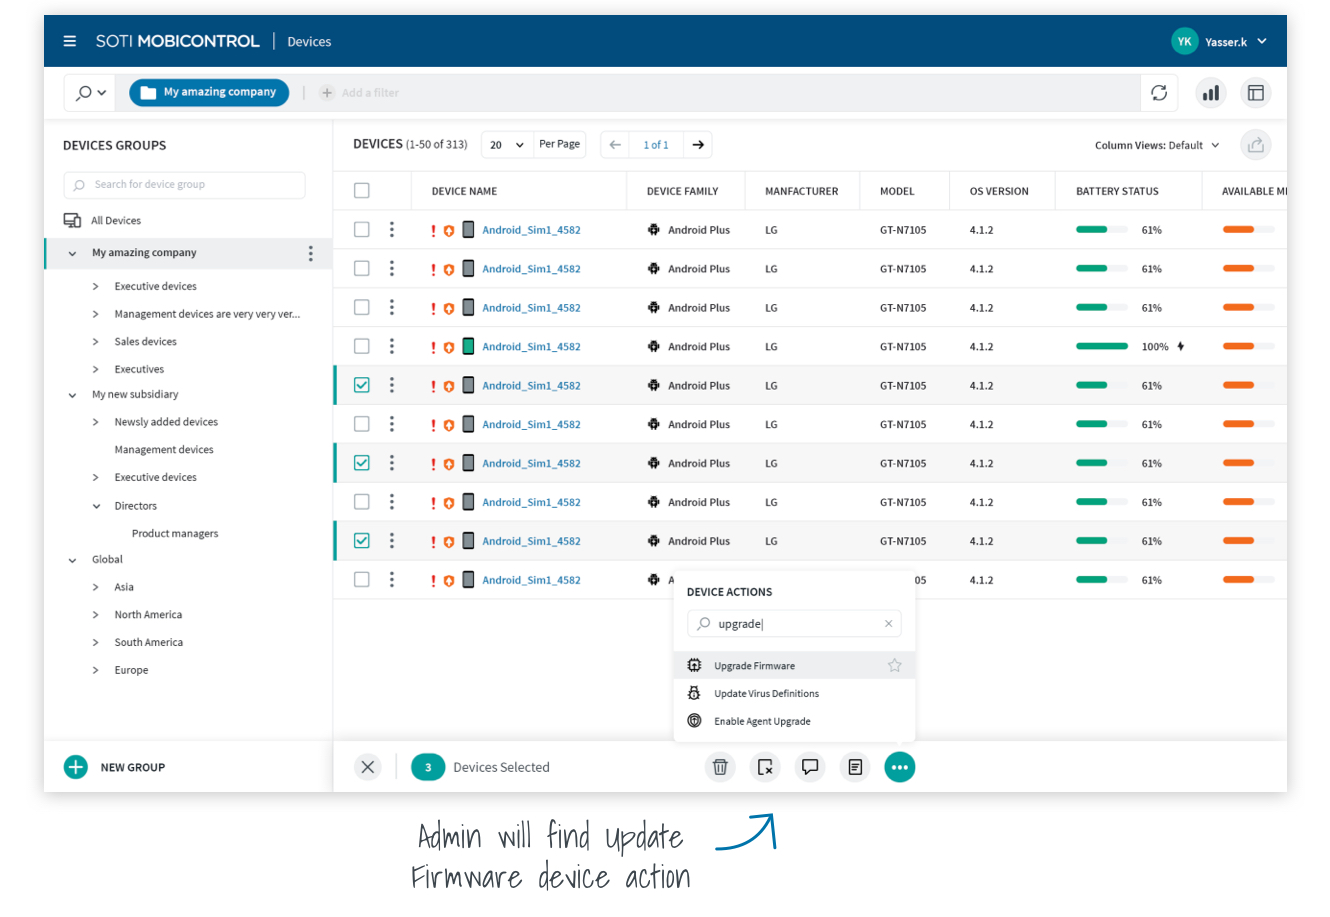Select Upgrade Firmware from device actions
1330x917 pixels.
754,666
